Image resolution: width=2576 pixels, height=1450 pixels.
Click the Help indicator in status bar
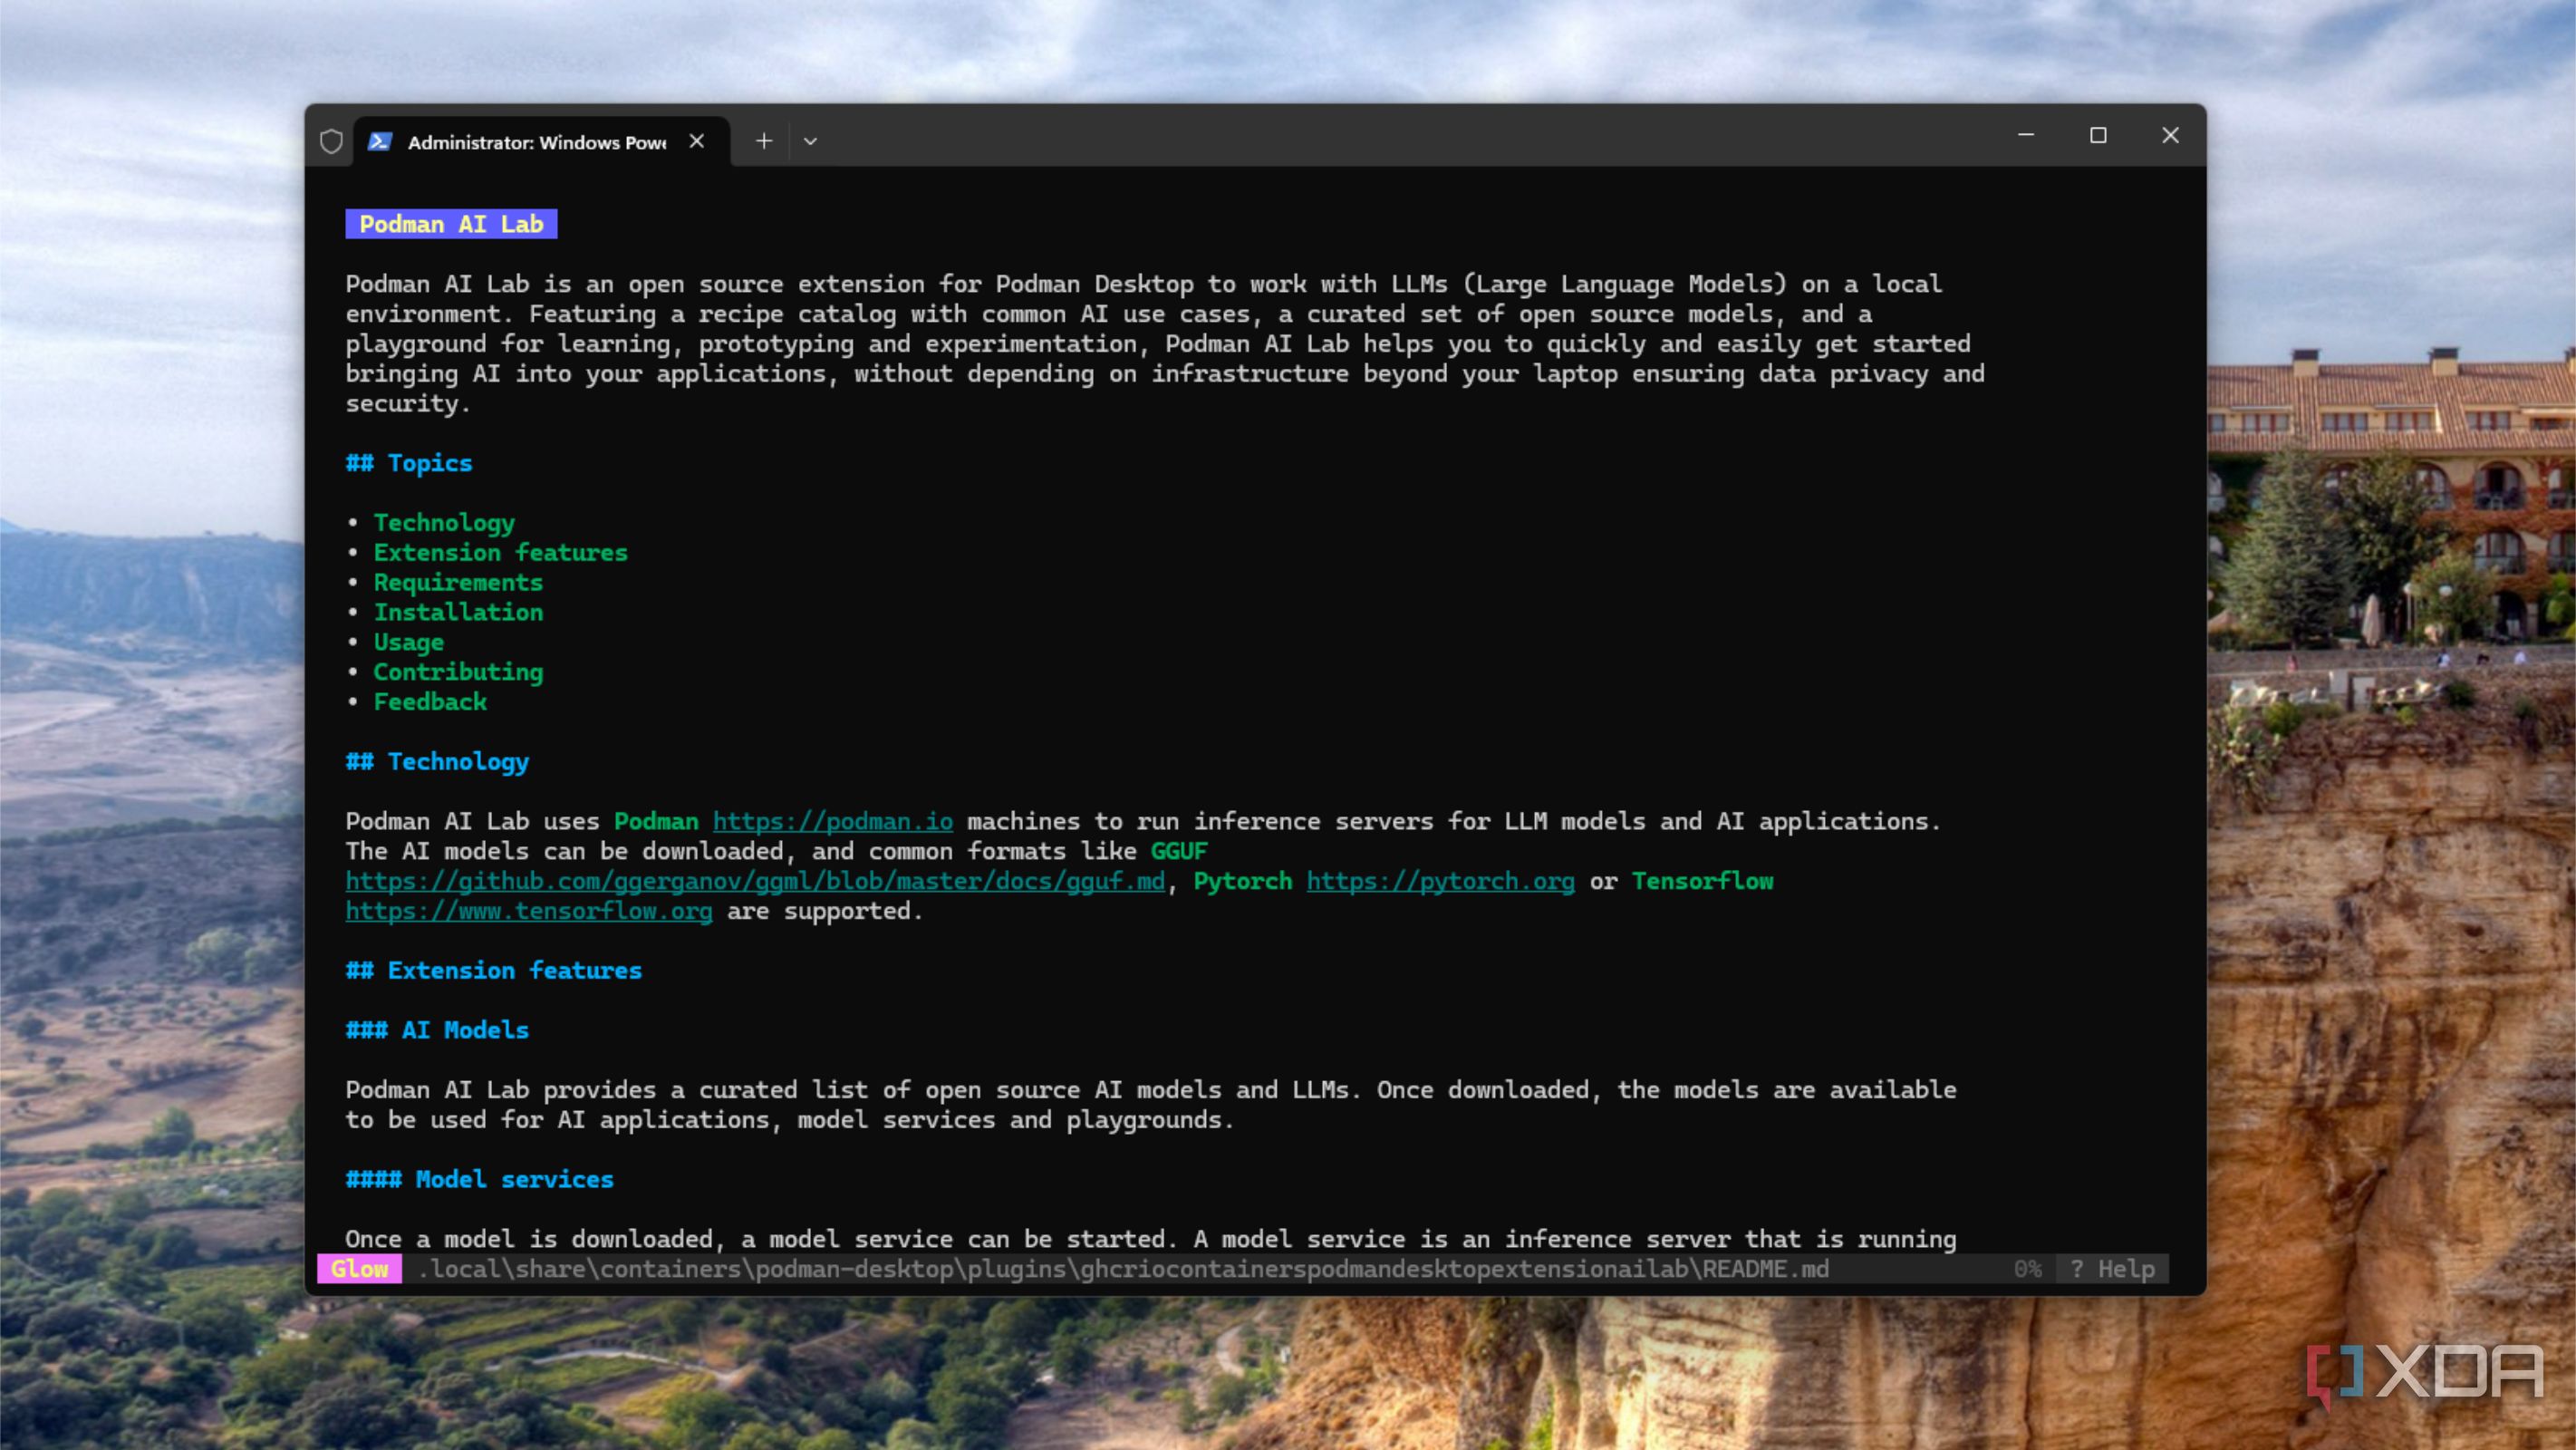pyautogui.click(x=2113, y=1269)
